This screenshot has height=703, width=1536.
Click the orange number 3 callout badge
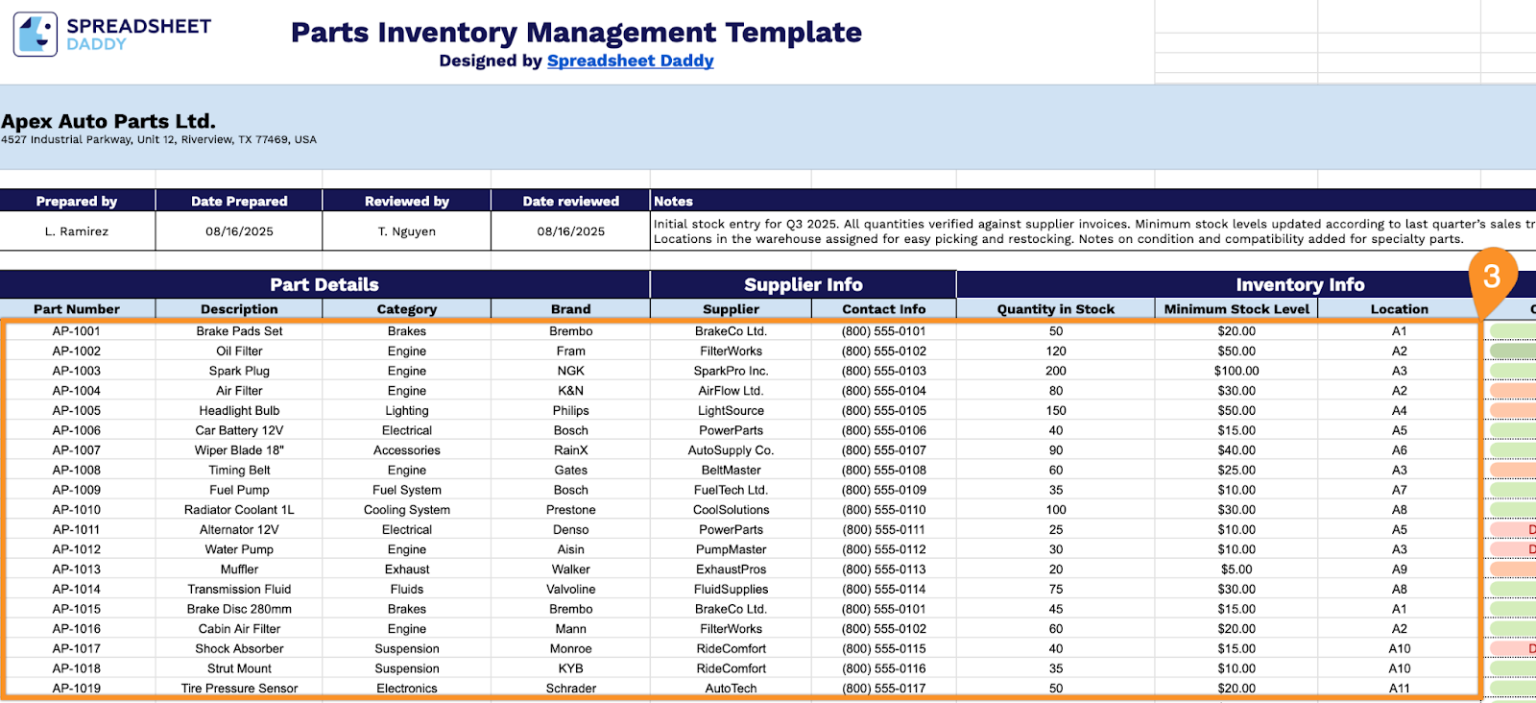pyautogui.click(x=1492, y=276)
